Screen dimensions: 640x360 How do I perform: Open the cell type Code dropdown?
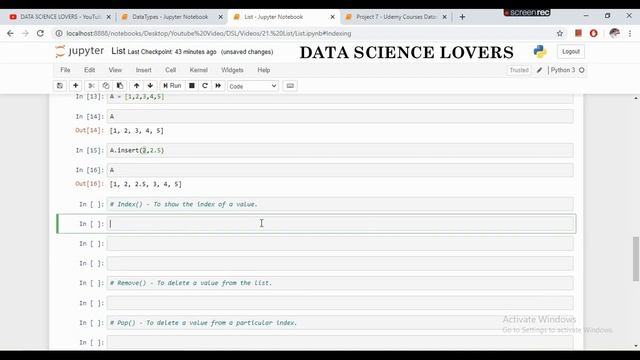coord(253,86)
